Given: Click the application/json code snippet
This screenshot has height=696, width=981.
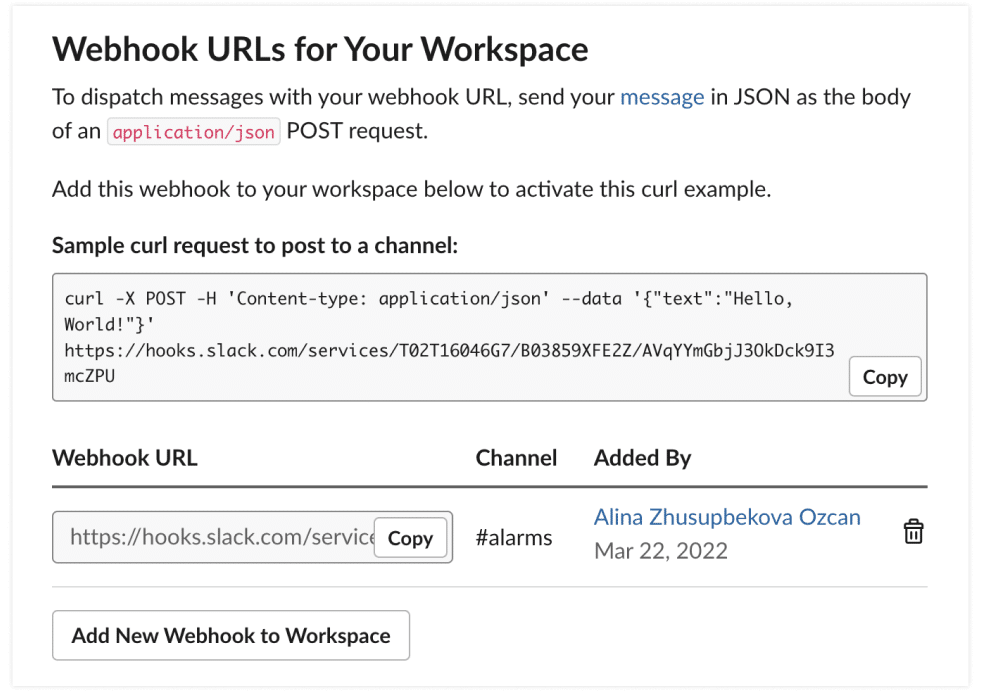Looking at the screenshot, I should pyautogui.click(x=194, y=132).
